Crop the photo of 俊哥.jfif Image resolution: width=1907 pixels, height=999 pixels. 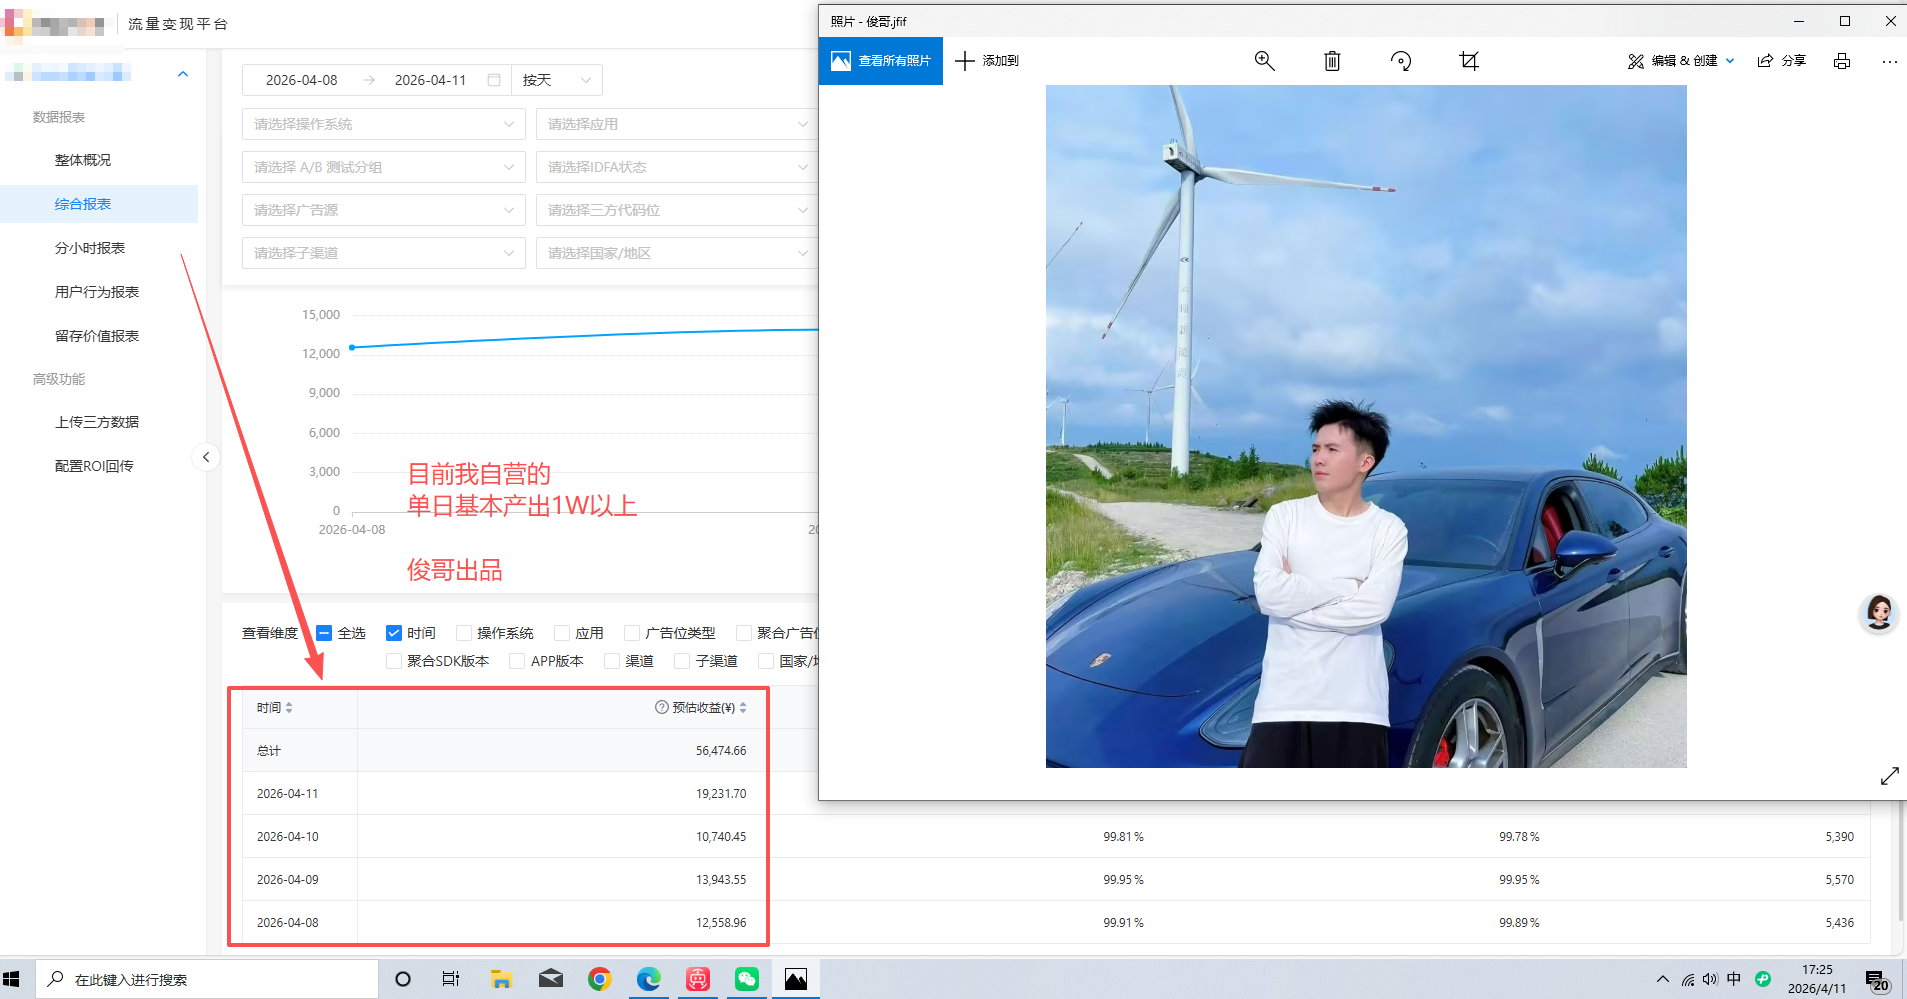point(1467,61)
